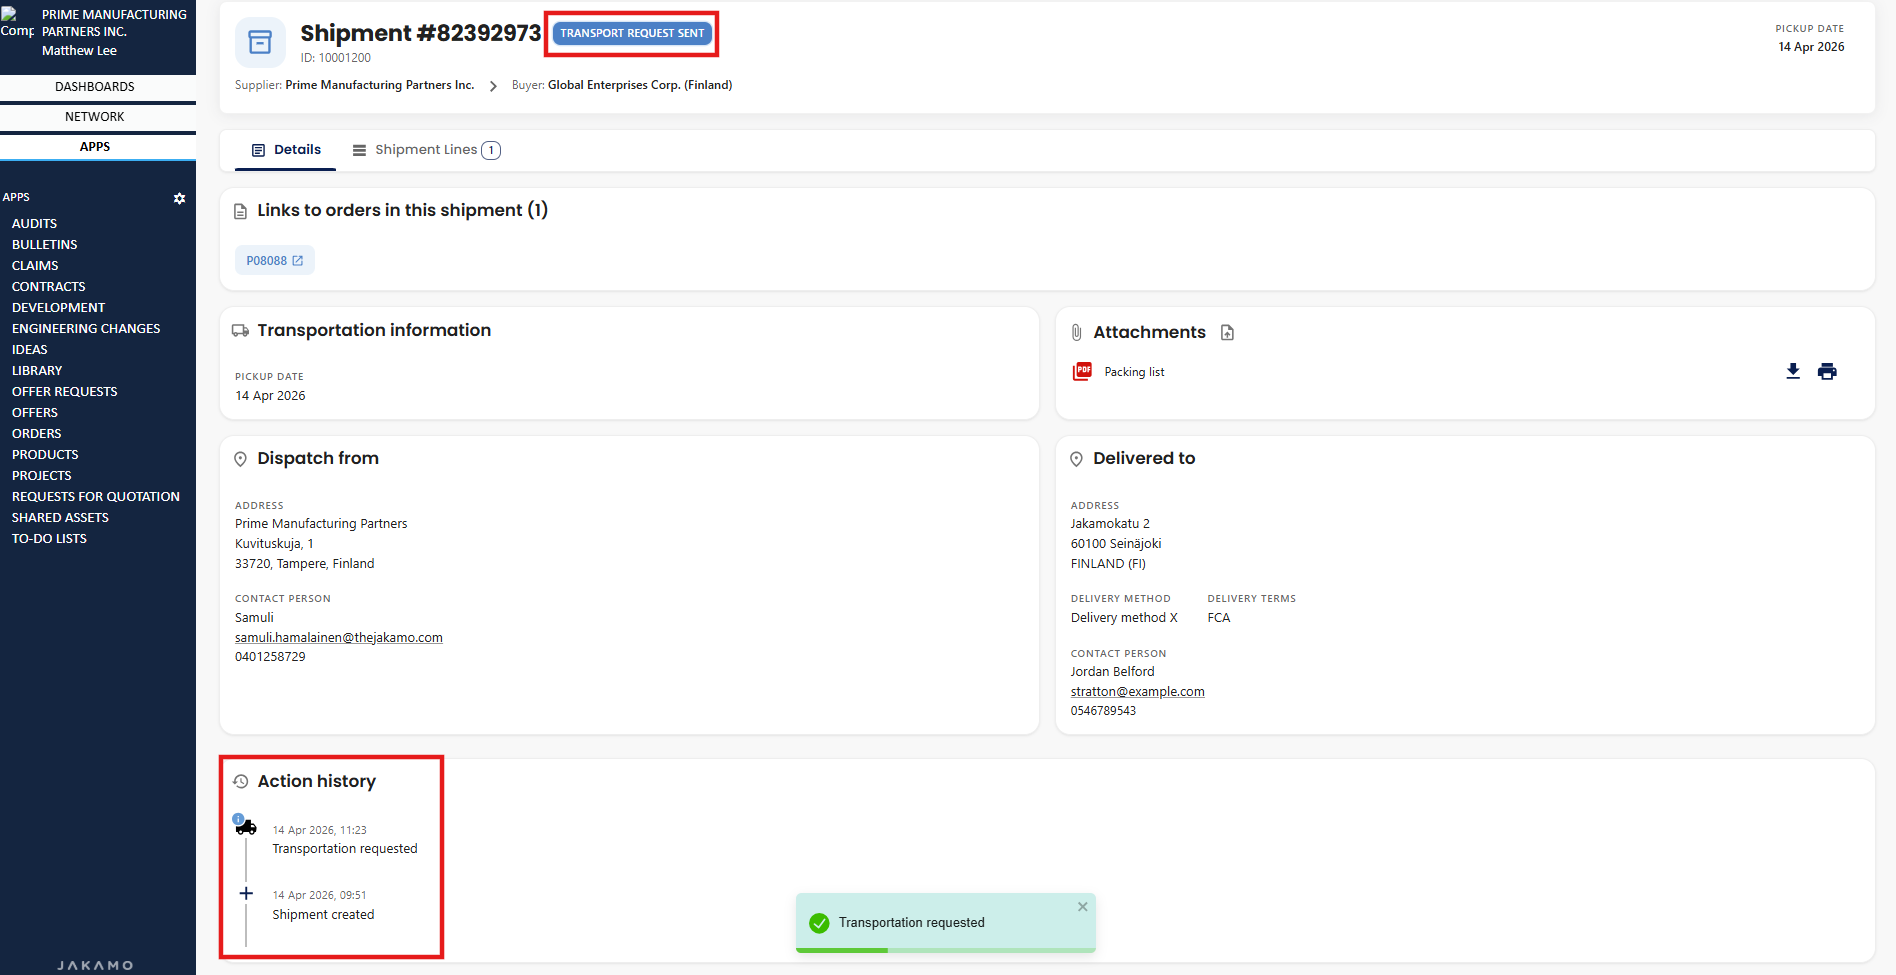Click samuli.hamalainen@thejakamo.com email link
1896x975 pixels.
[338, 638]
